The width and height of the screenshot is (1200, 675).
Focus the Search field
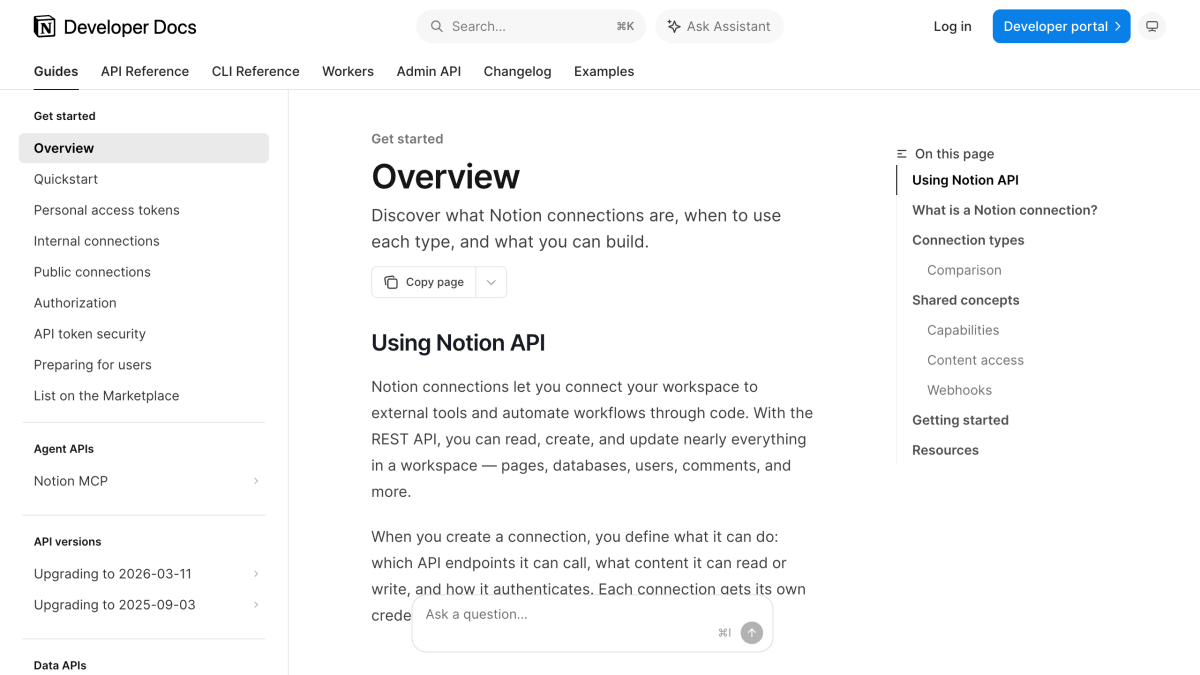(531, 27)
